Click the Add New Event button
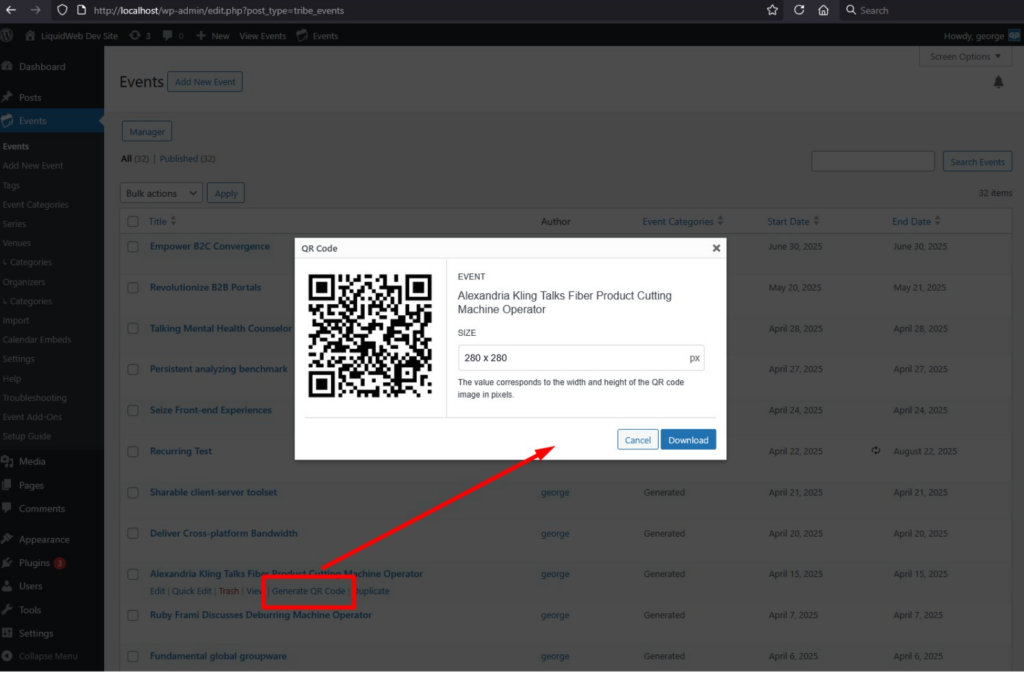Screen dimensions: 1024x673 coord(205,82)
